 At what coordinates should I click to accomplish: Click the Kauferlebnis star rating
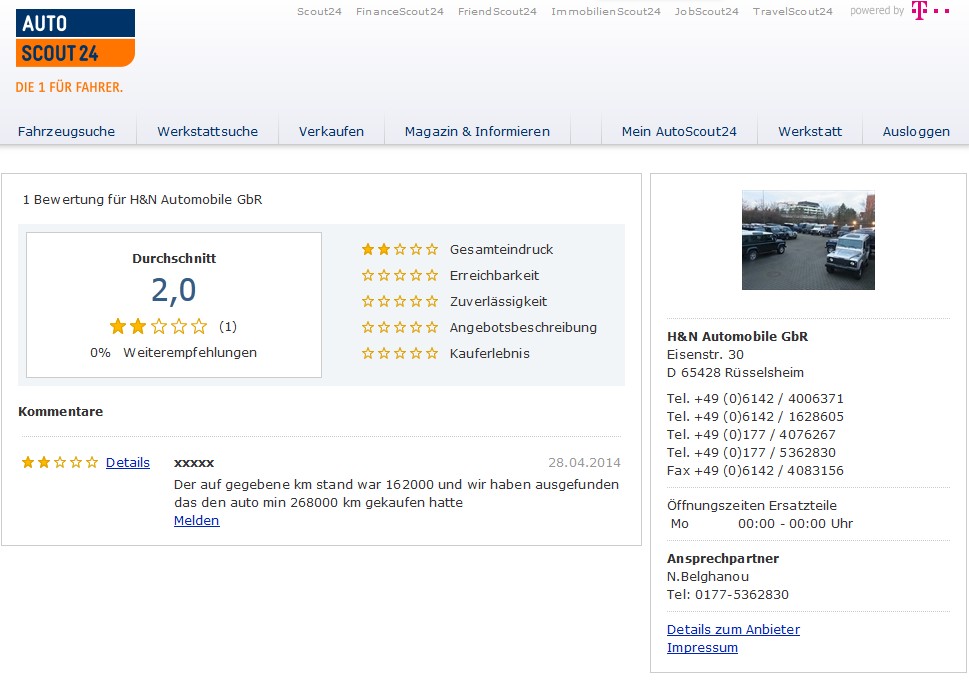pos(399,354)
